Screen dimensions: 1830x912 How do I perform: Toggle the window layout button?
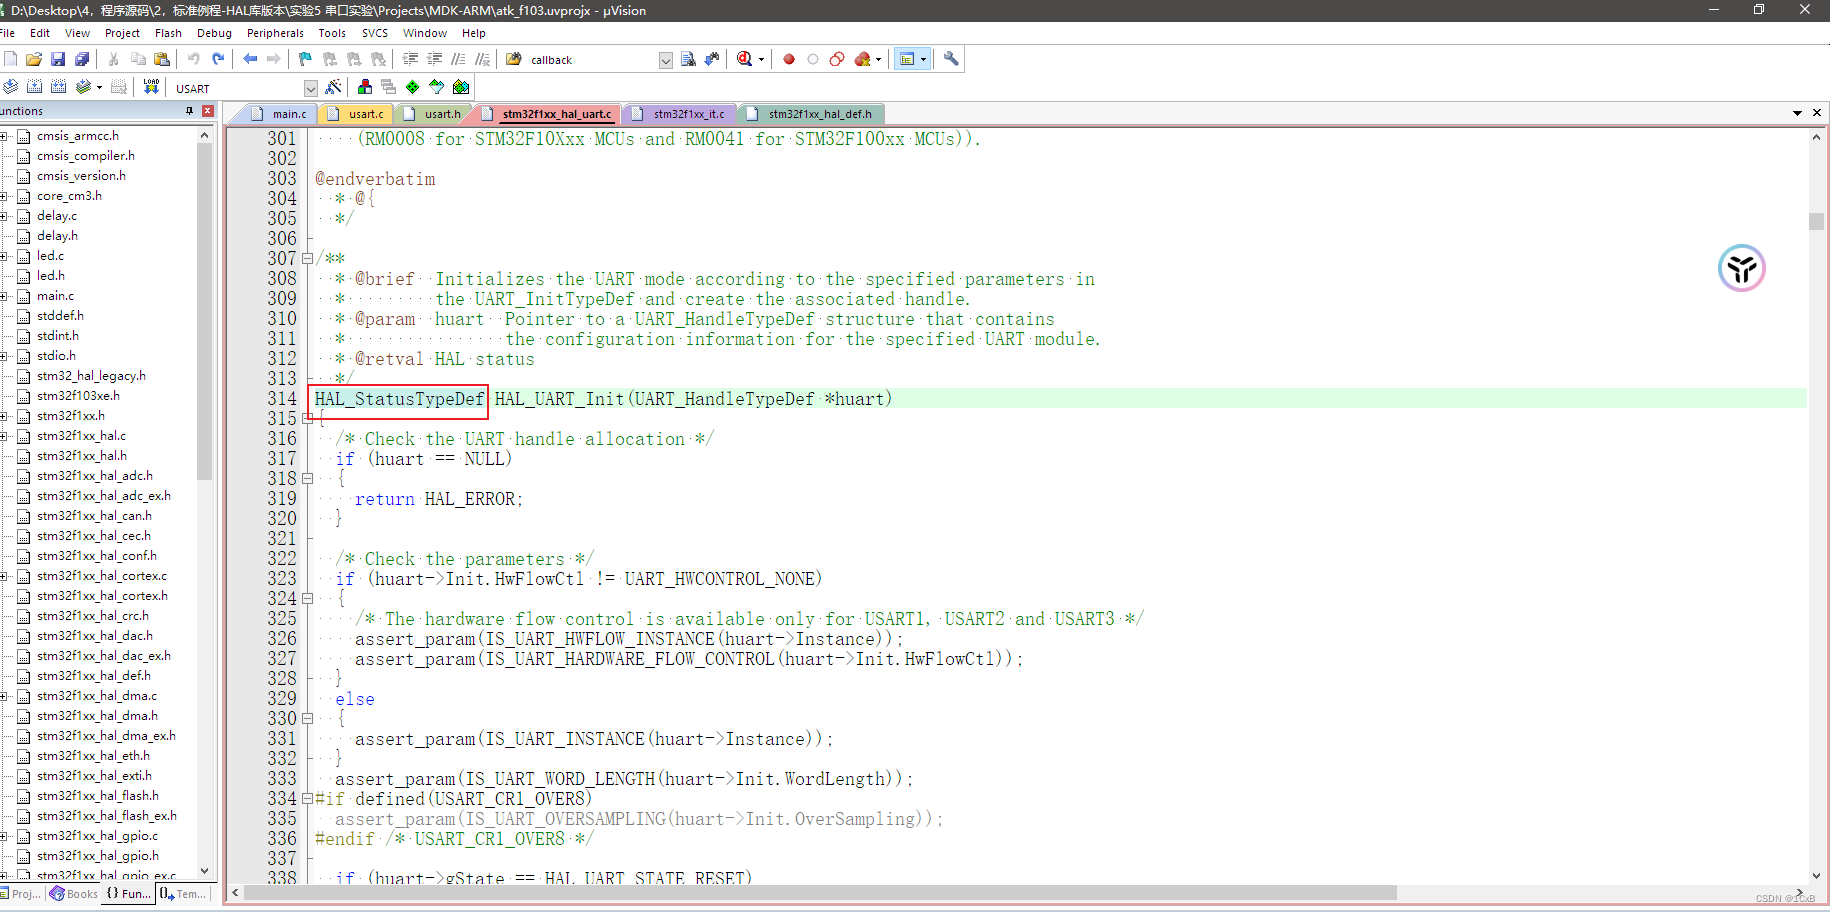coord(907,59)
